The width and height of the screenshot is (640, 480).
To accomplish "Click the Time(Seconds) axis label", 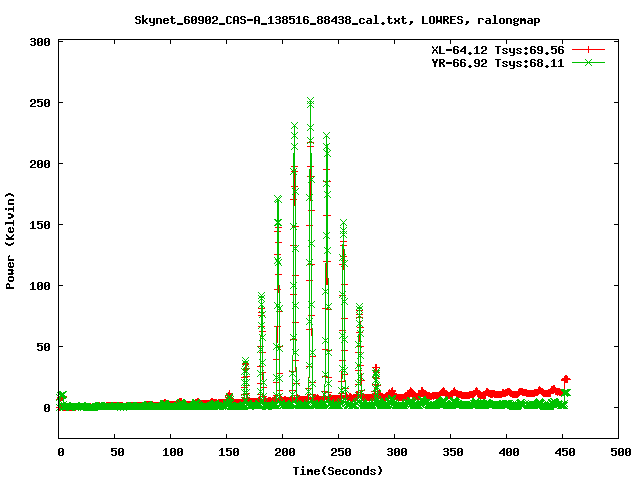I will pos(338,471).
